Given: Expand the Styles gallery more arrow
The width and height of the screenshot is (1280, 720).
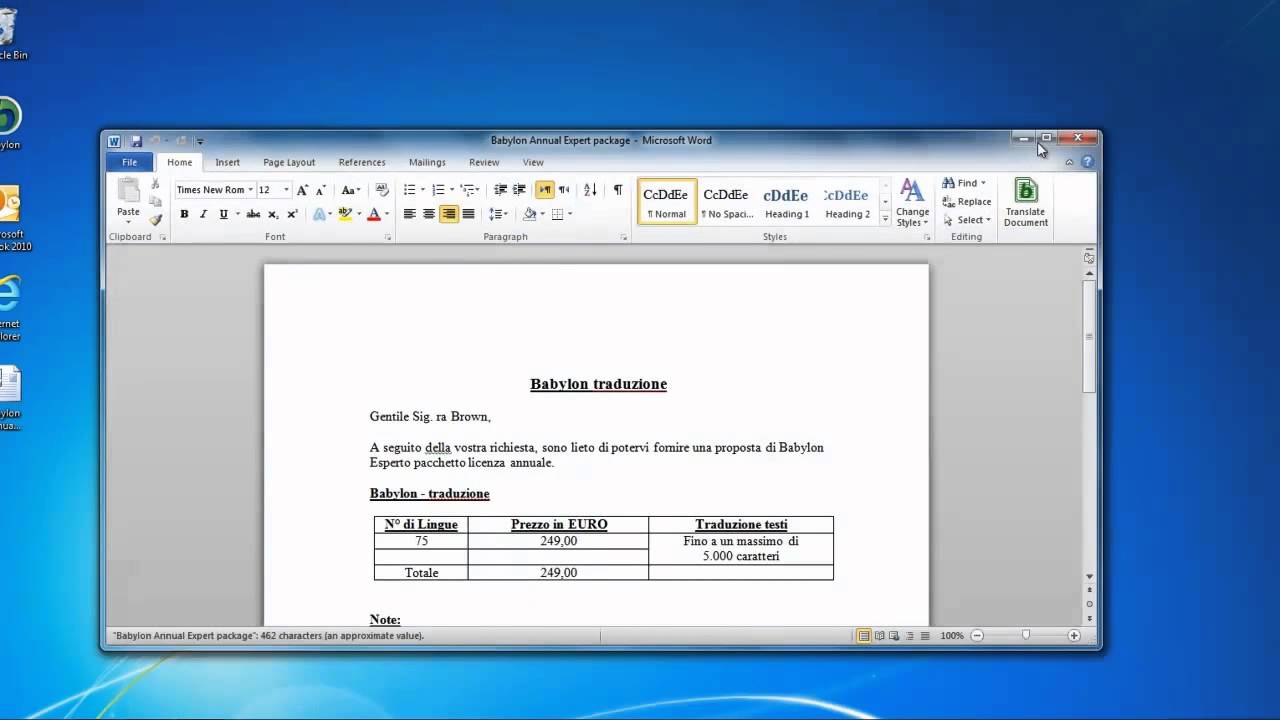Looking at the screenshot, I should (x=885, y=219).
